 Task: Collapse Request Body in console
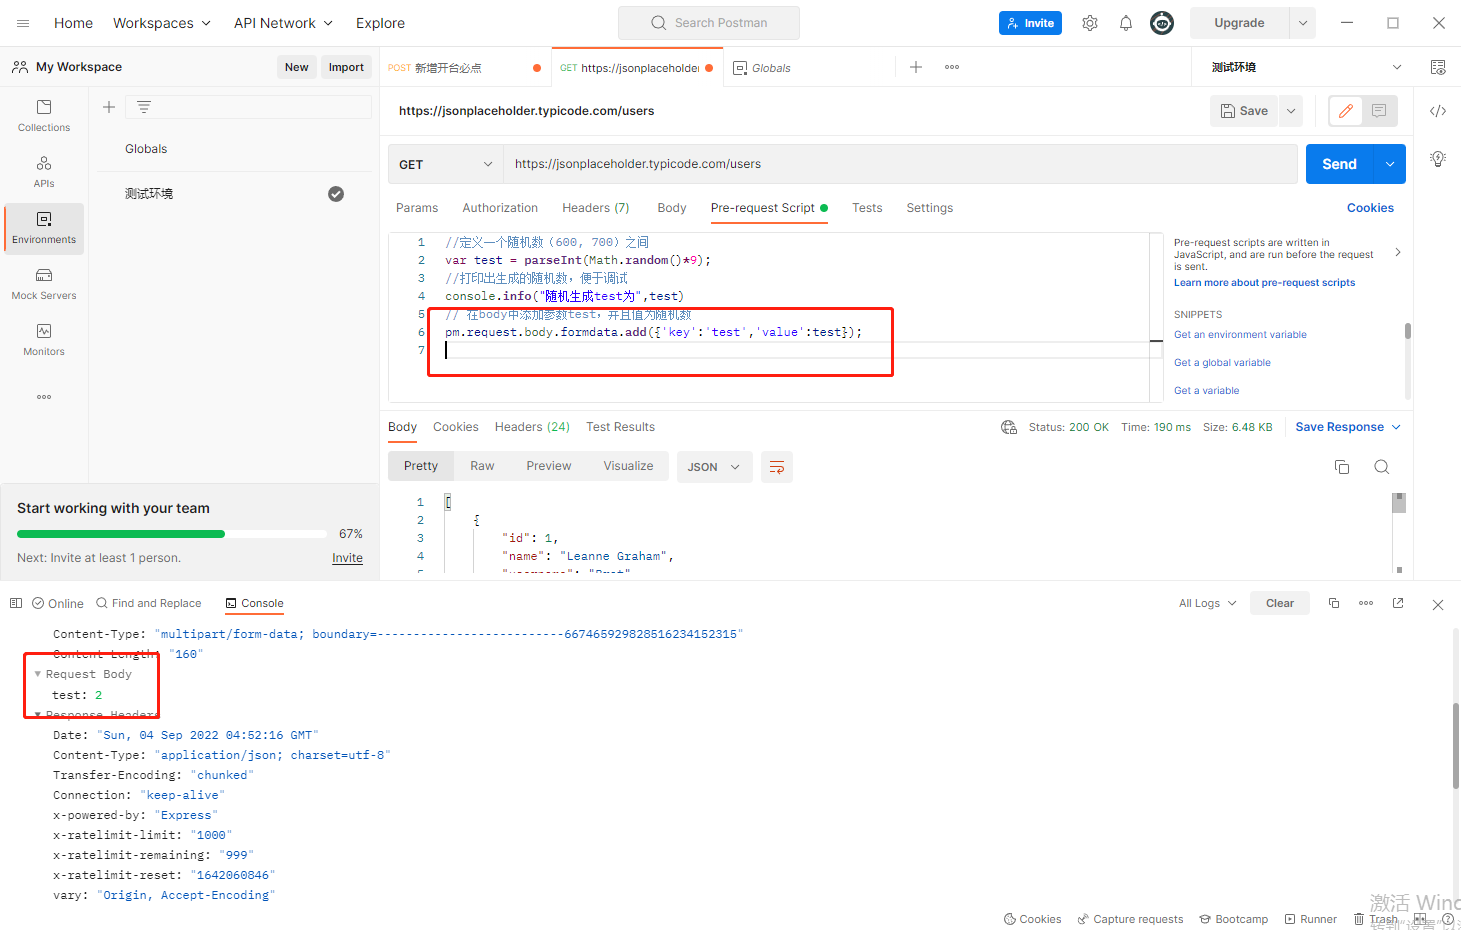38,674
